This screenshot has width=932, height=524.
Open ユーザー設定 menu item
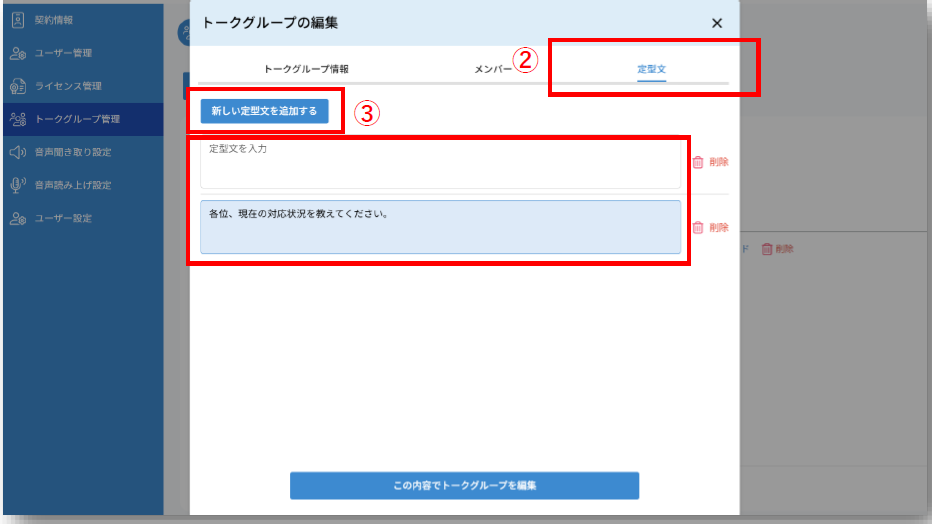[83, 219]
